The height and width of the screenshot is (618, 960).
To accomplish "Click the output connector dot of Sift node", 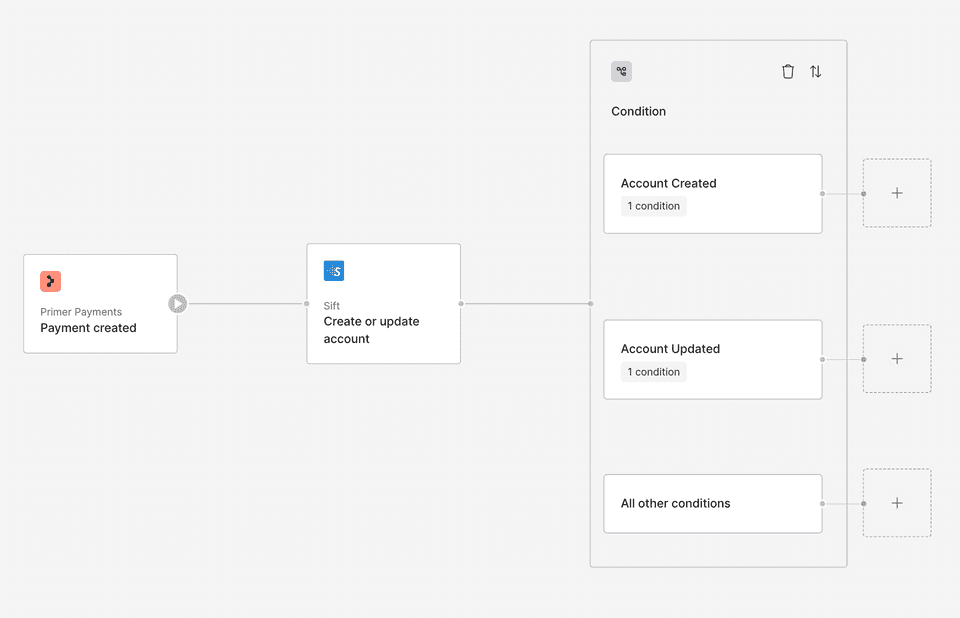I will [x=461, y=304].
